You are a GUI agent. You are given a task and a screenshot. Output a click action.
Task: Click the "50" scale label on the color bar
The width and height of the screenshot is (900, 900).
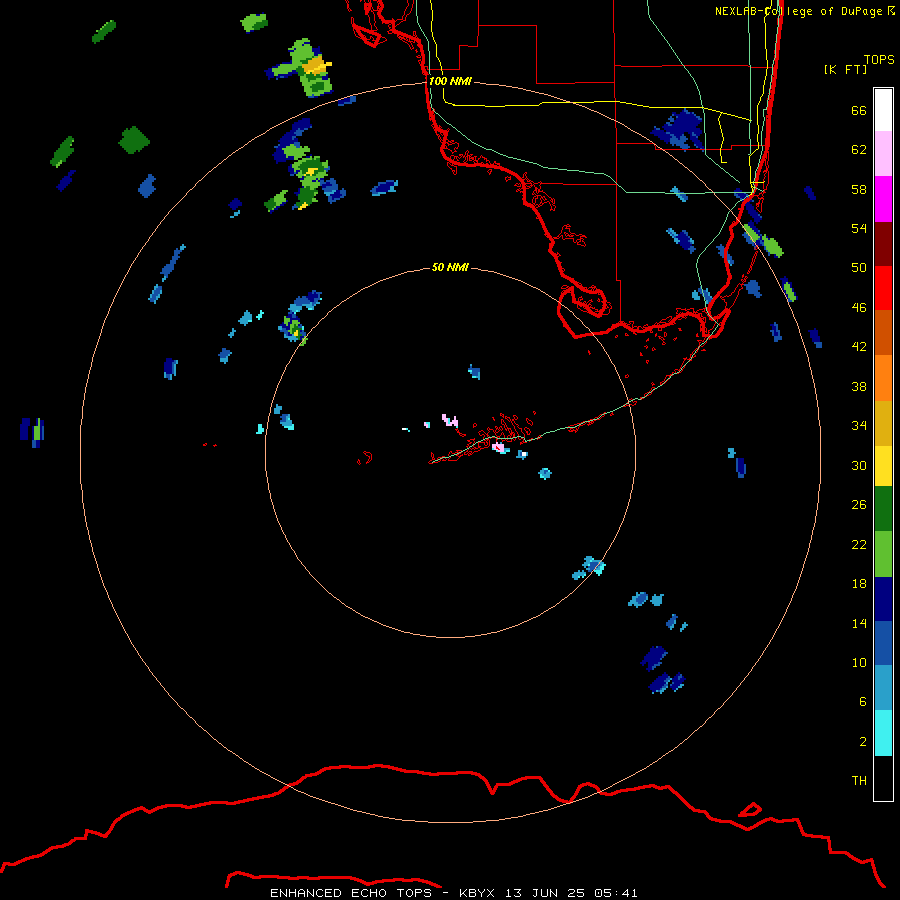pyautogui.click(x=859, y=268)
